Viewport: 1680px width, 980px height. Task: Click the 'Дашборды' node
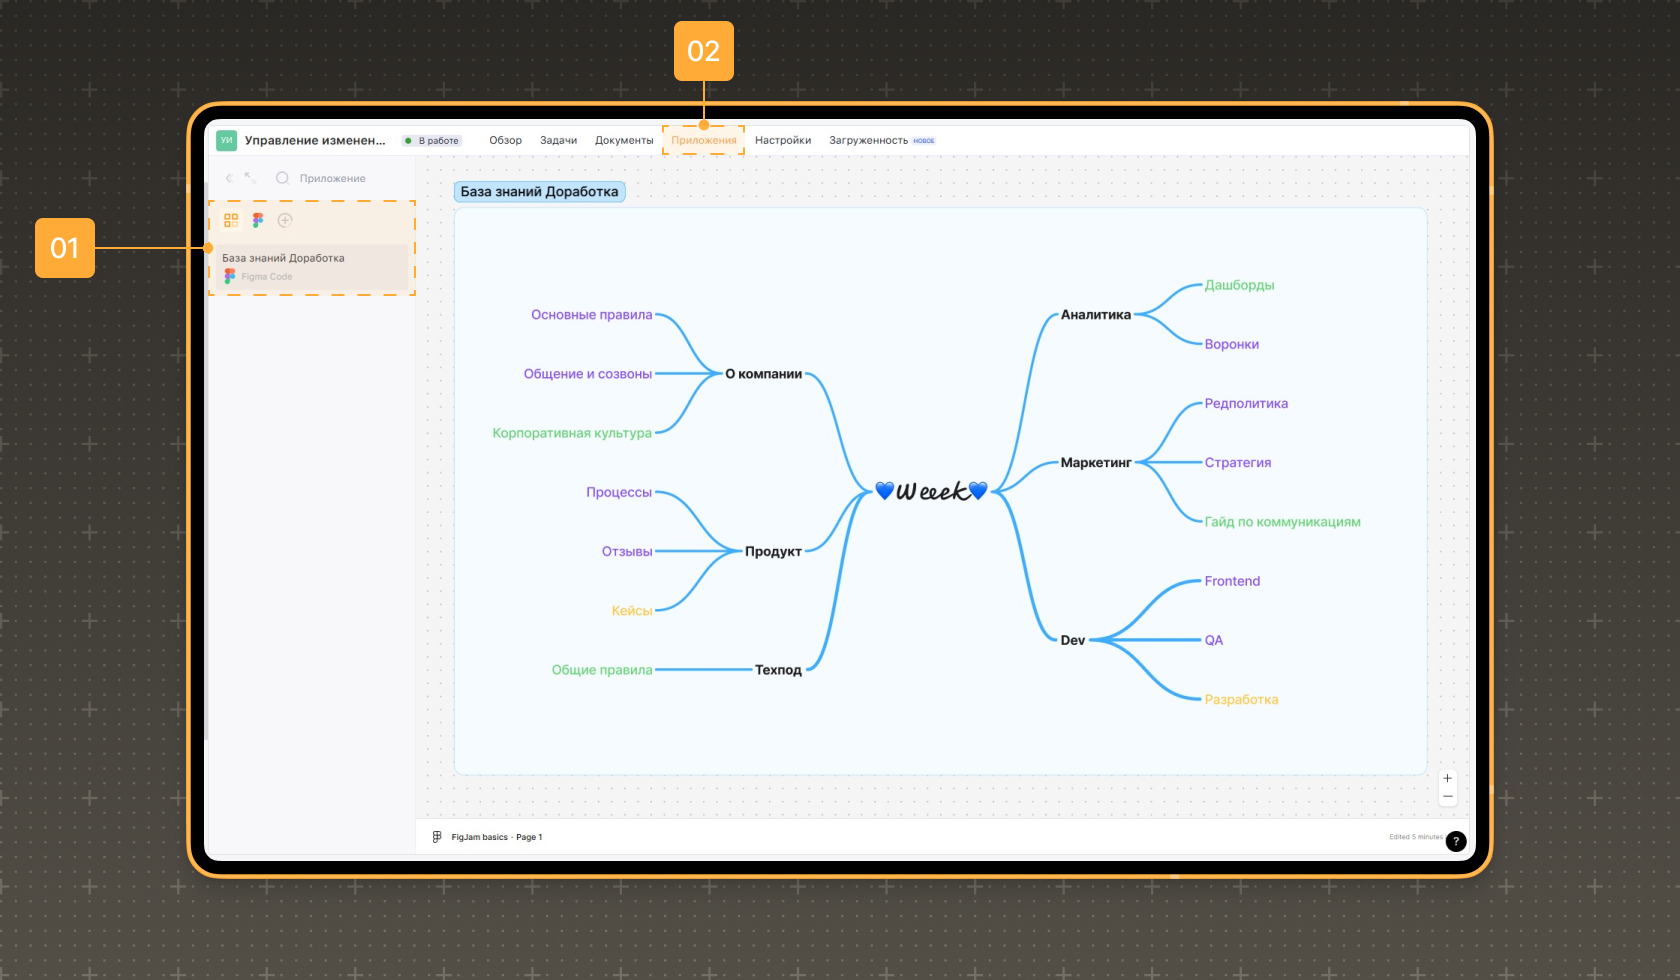[x=1240, y=285]
